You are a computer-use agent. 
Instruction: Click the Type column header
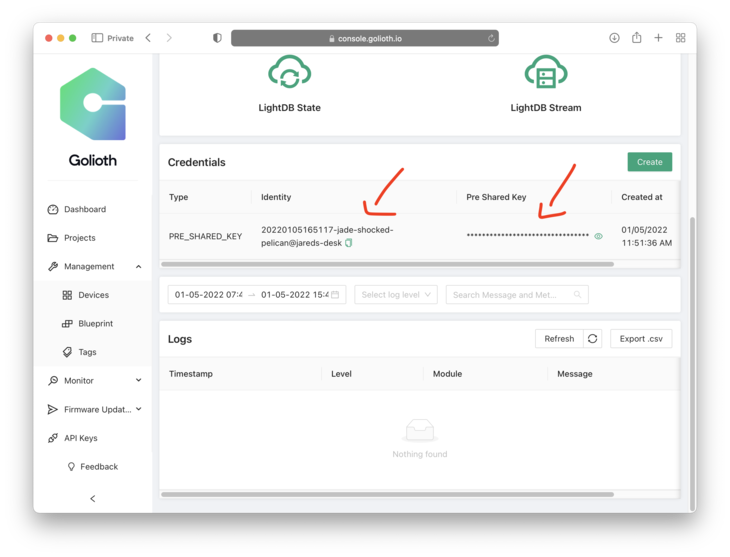(178, 197)
